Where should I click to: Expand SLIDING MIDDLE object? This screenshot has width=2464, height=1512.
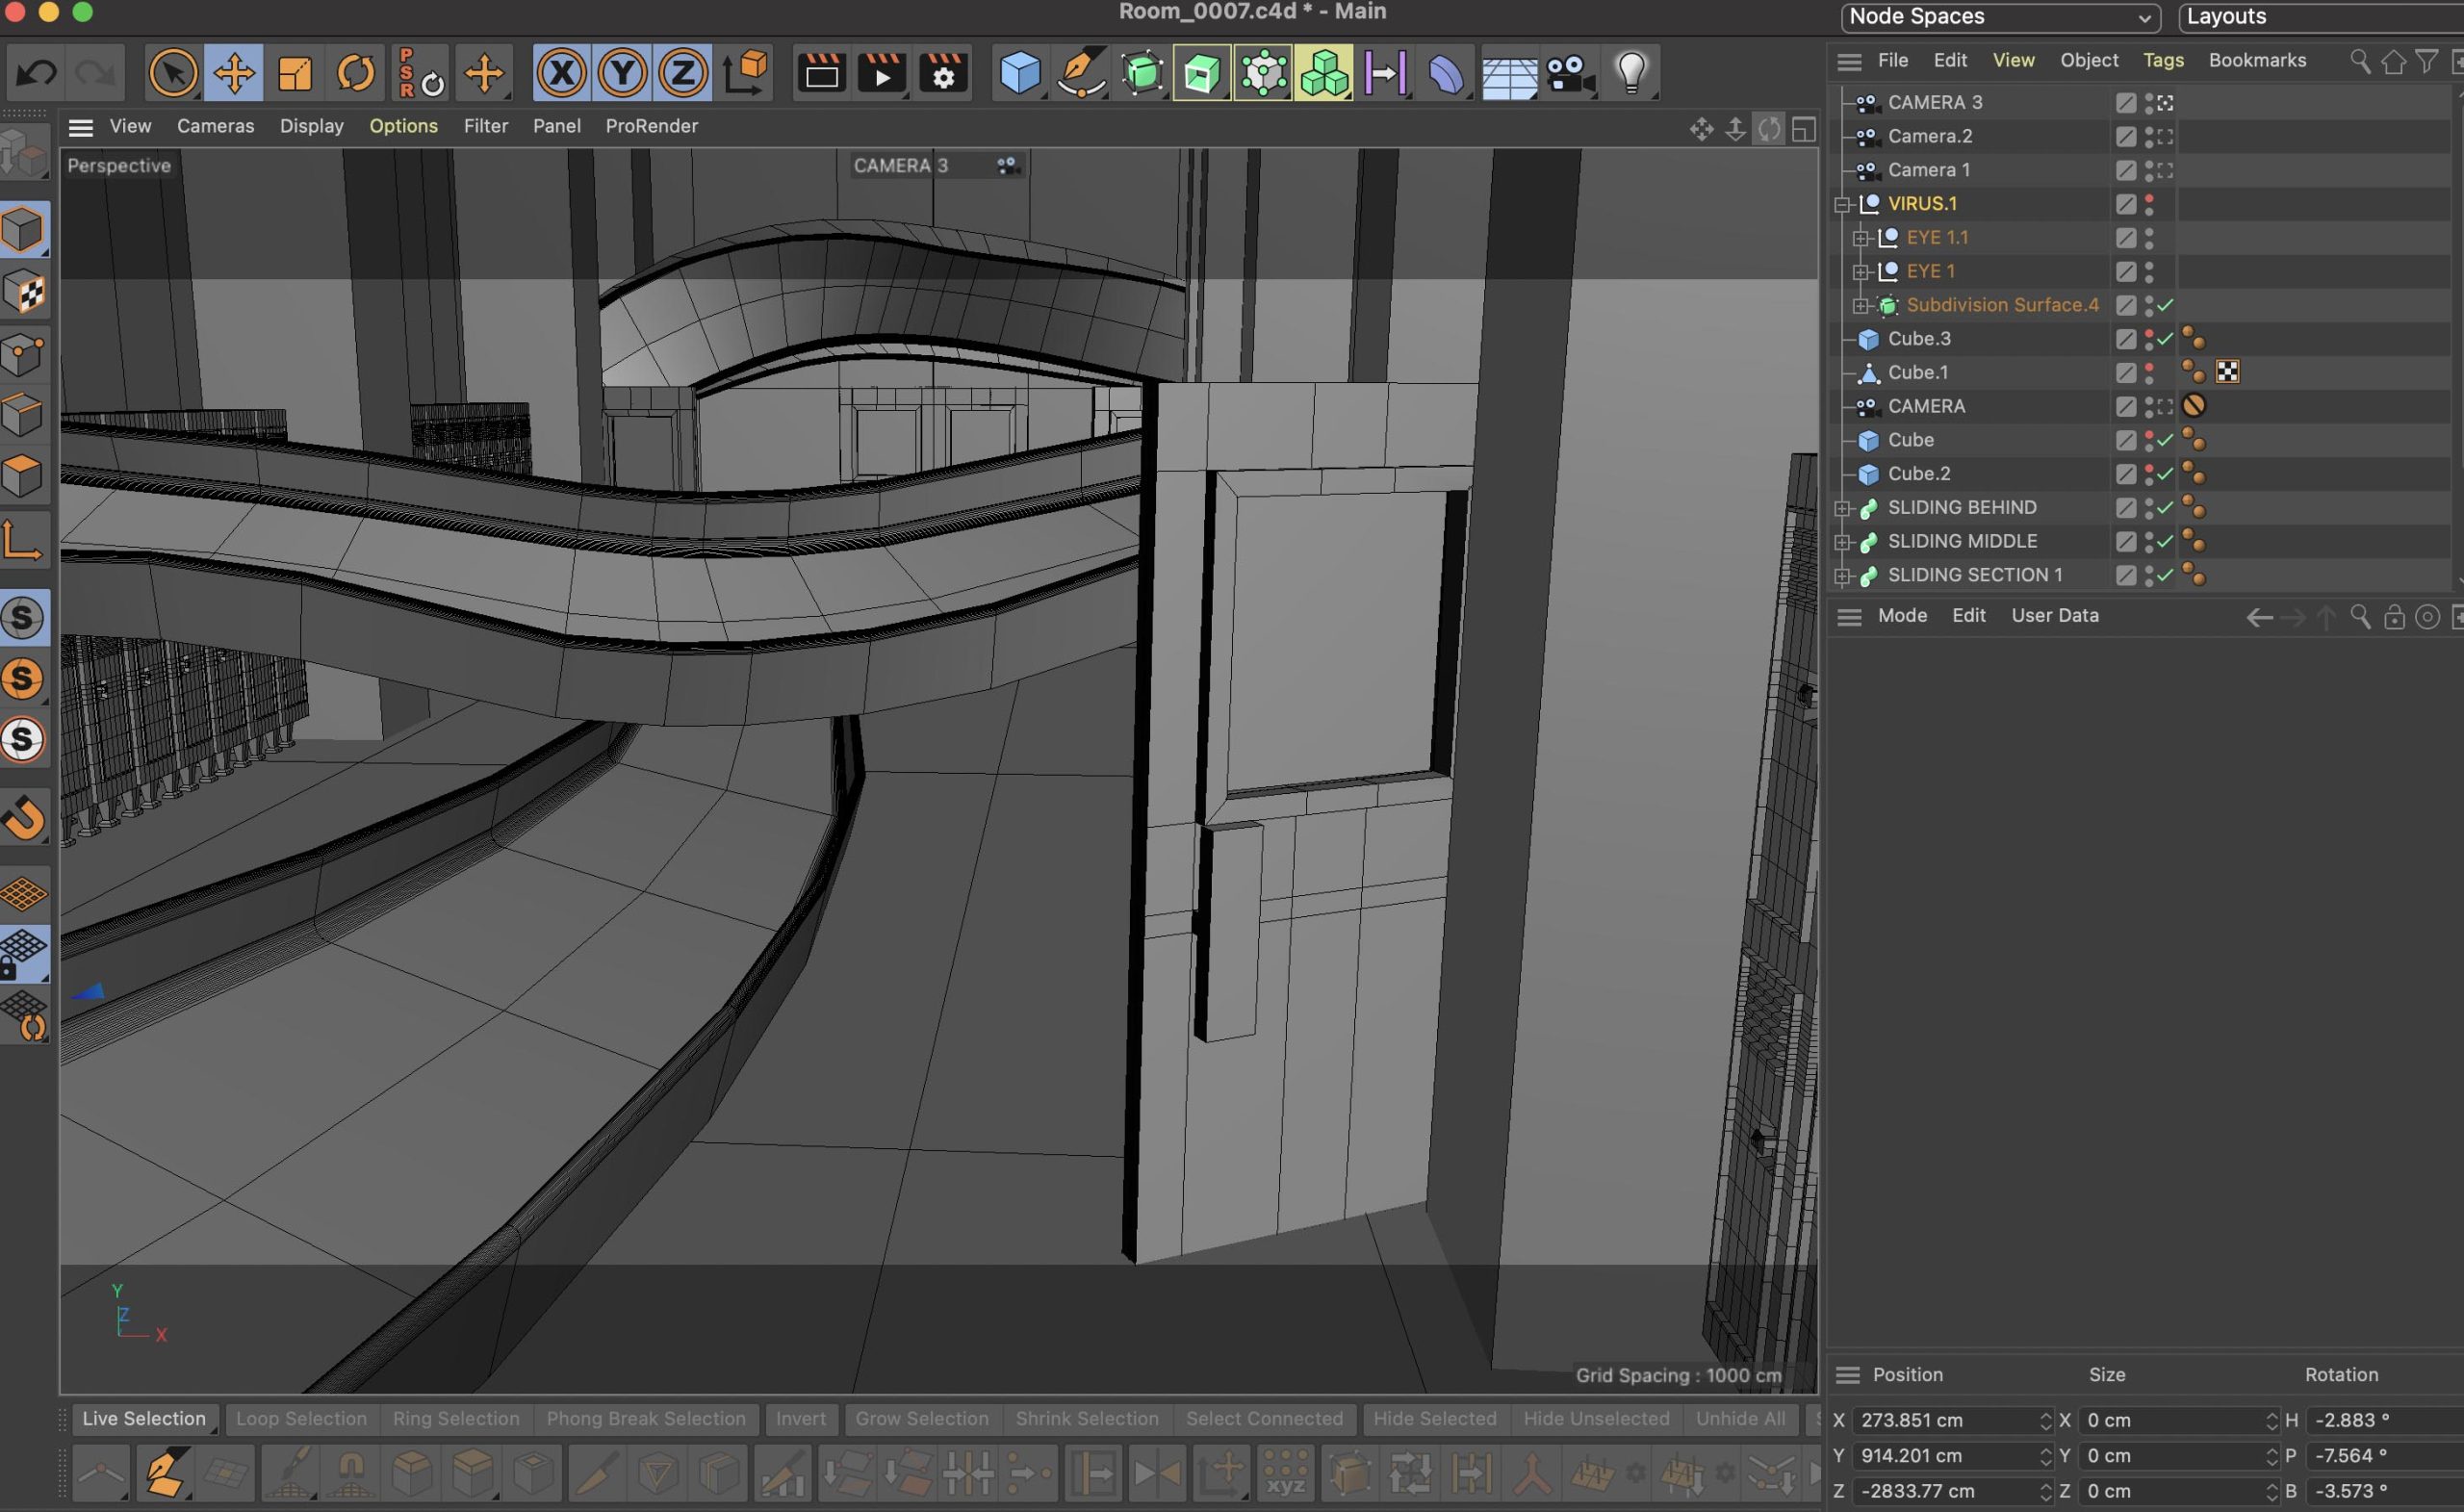tap(1842, 542)
